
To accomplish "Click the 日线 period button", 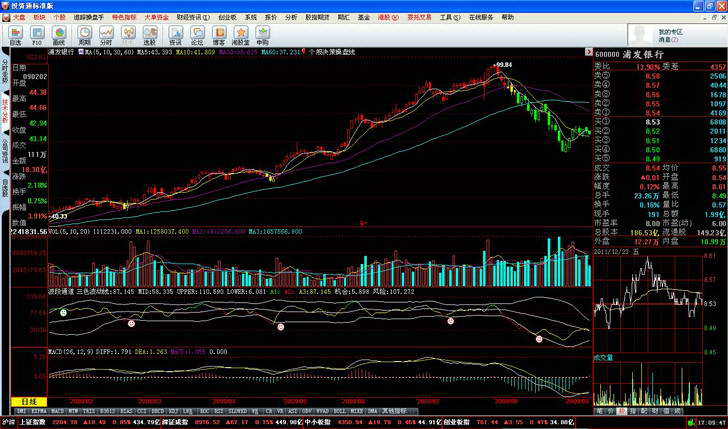I will pyautogui.click(x=29, y=402).
